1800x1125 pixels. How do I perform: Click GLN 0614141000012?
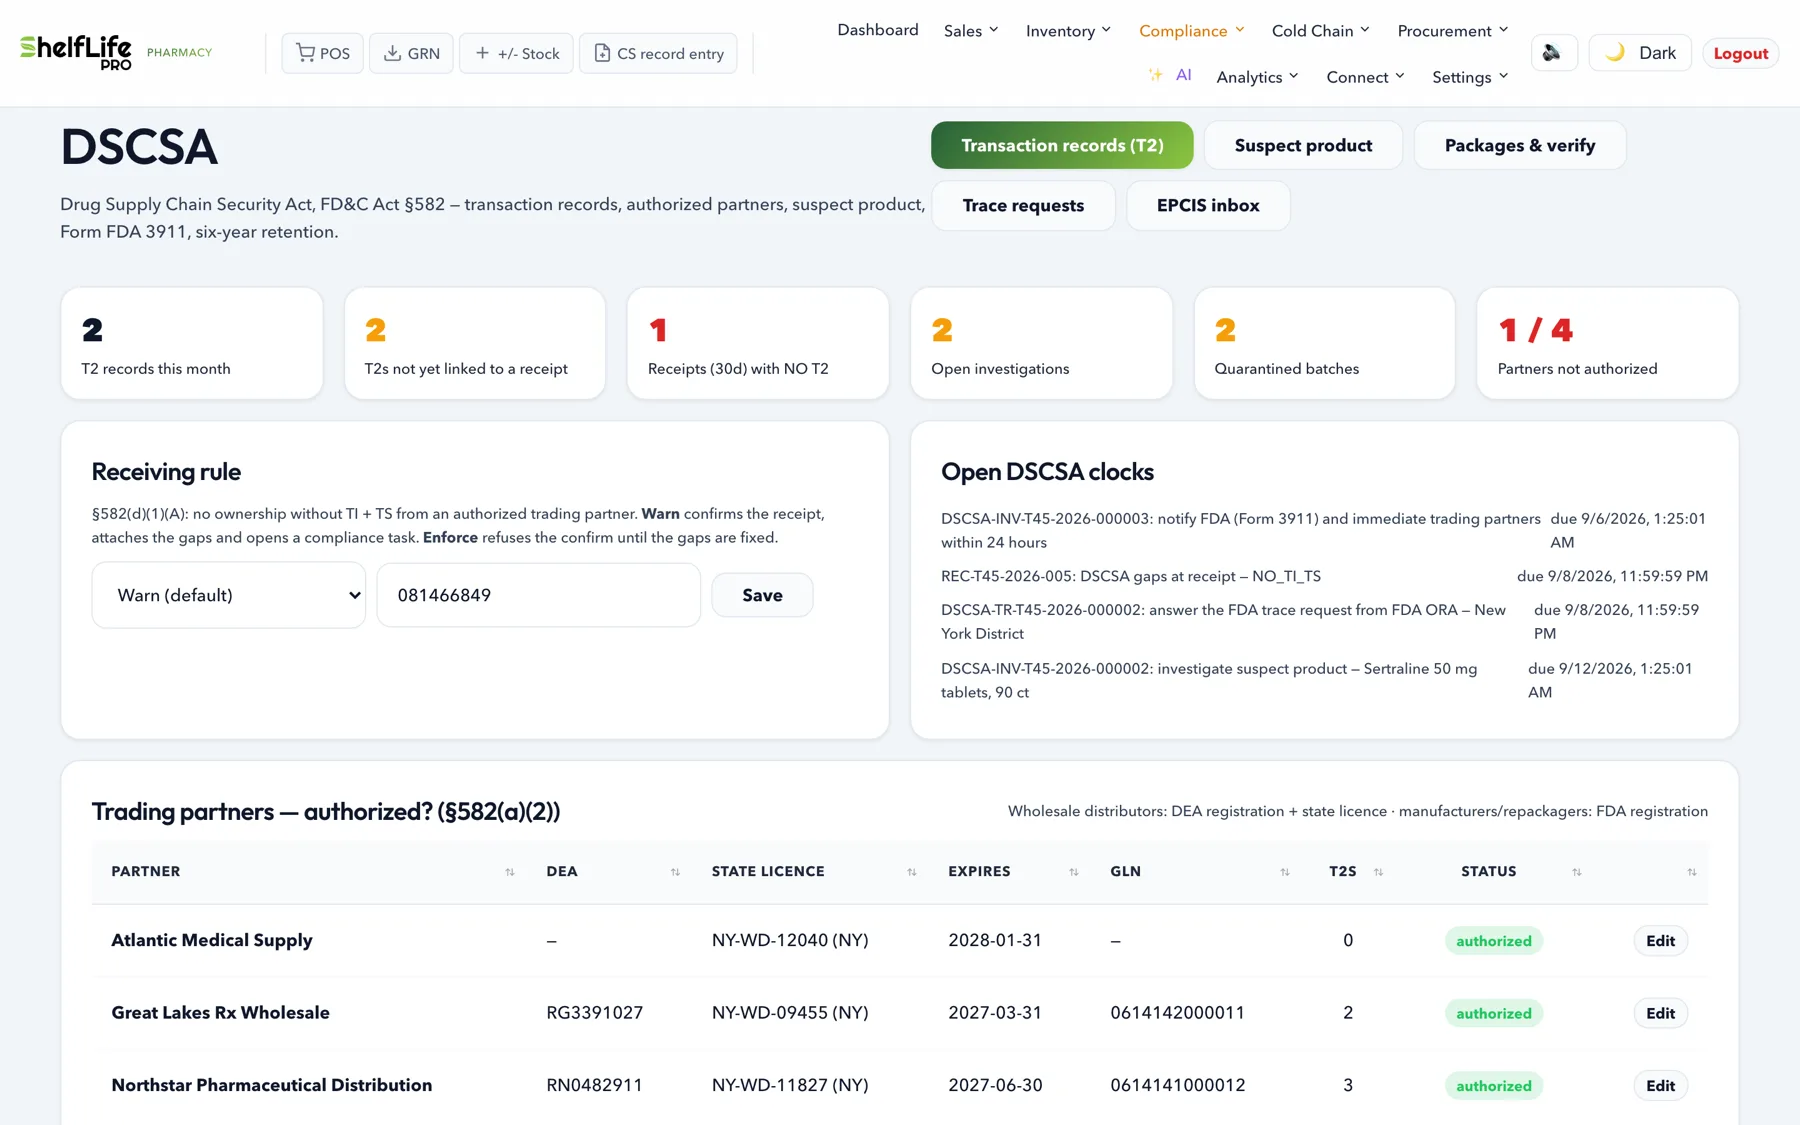click(x=1178, y=1086)
